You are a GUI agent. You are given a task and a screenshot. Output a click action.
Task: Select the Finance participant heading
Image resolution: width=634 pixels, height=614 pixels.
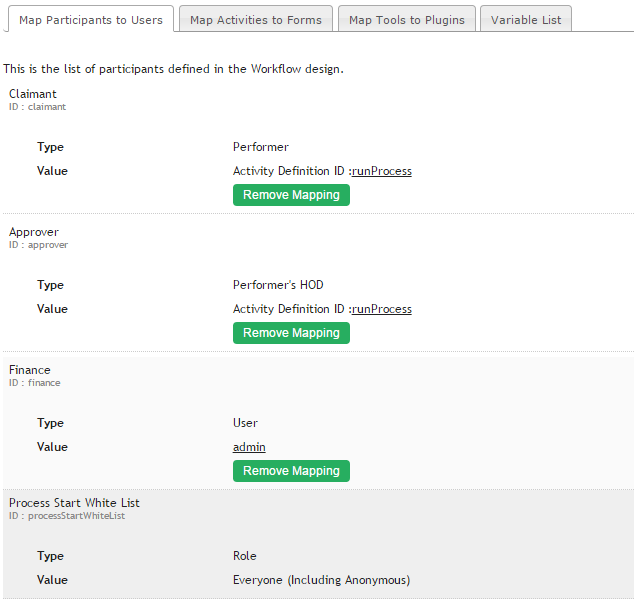click(x=30, y=370)
